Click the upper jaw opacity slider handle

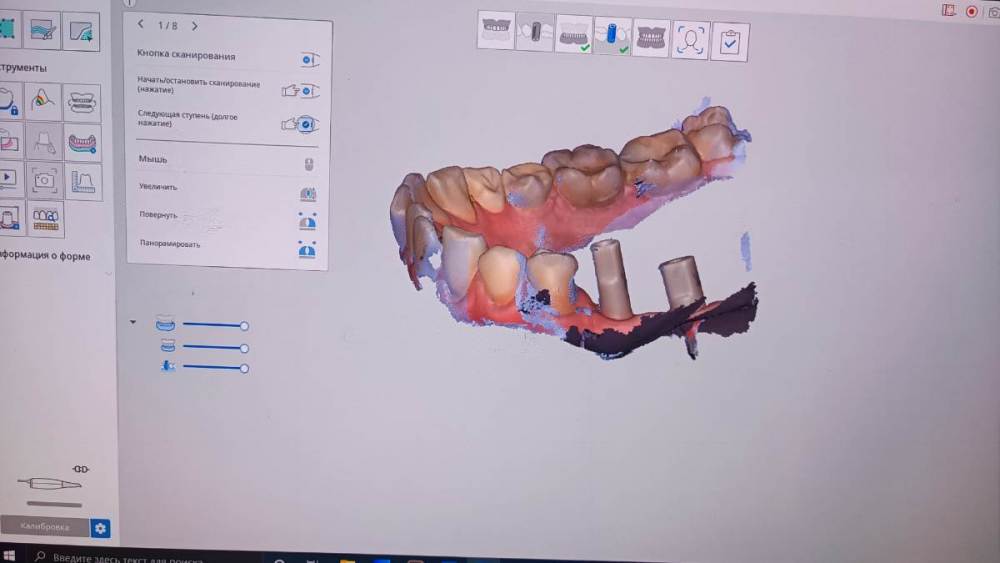pos(244,326)
